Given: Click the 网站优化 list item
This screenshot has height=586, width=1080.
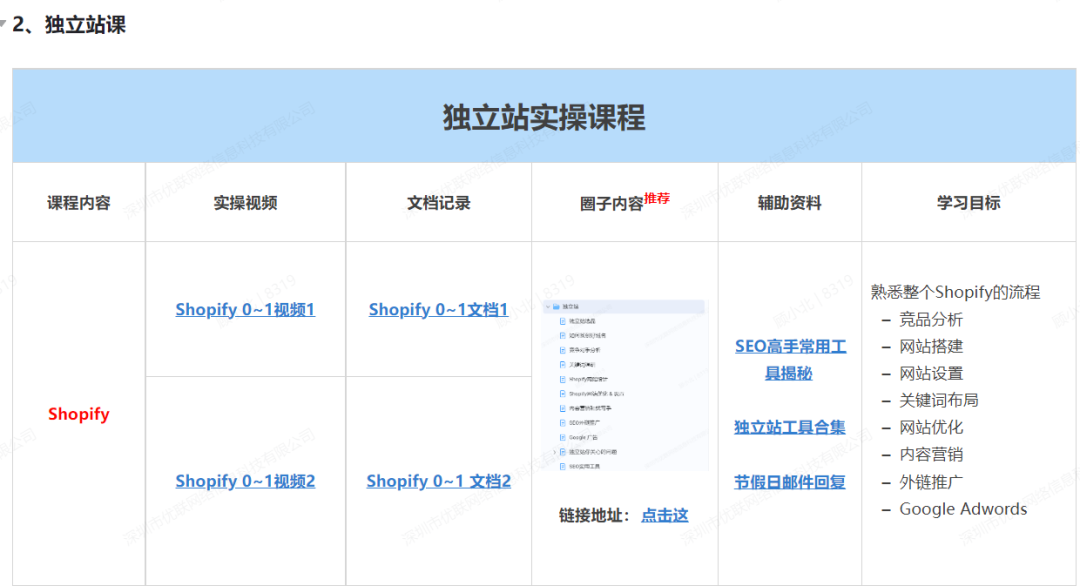Looking at the screenshot, I should 931,428.
